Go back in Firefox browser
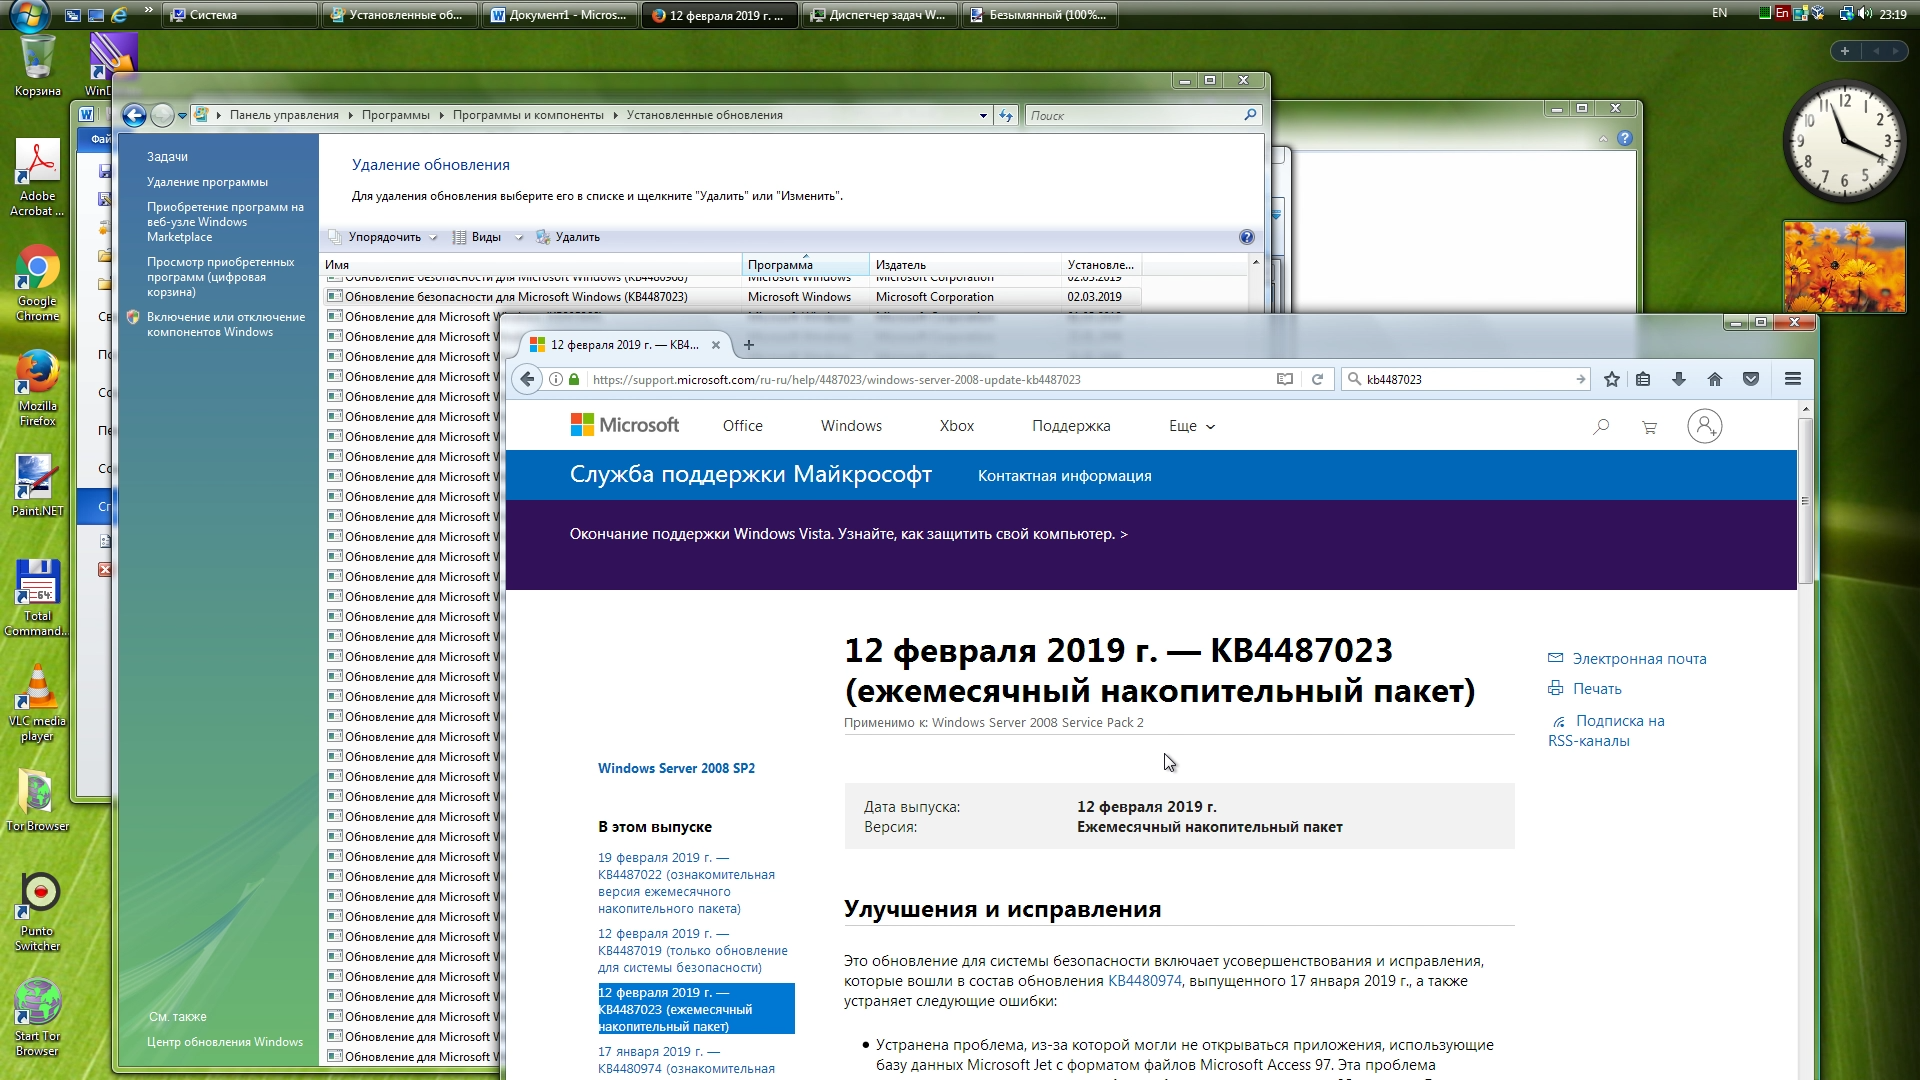This screenshot has height=1080, width=1920. pyautogui.click(x=527, y=379)
